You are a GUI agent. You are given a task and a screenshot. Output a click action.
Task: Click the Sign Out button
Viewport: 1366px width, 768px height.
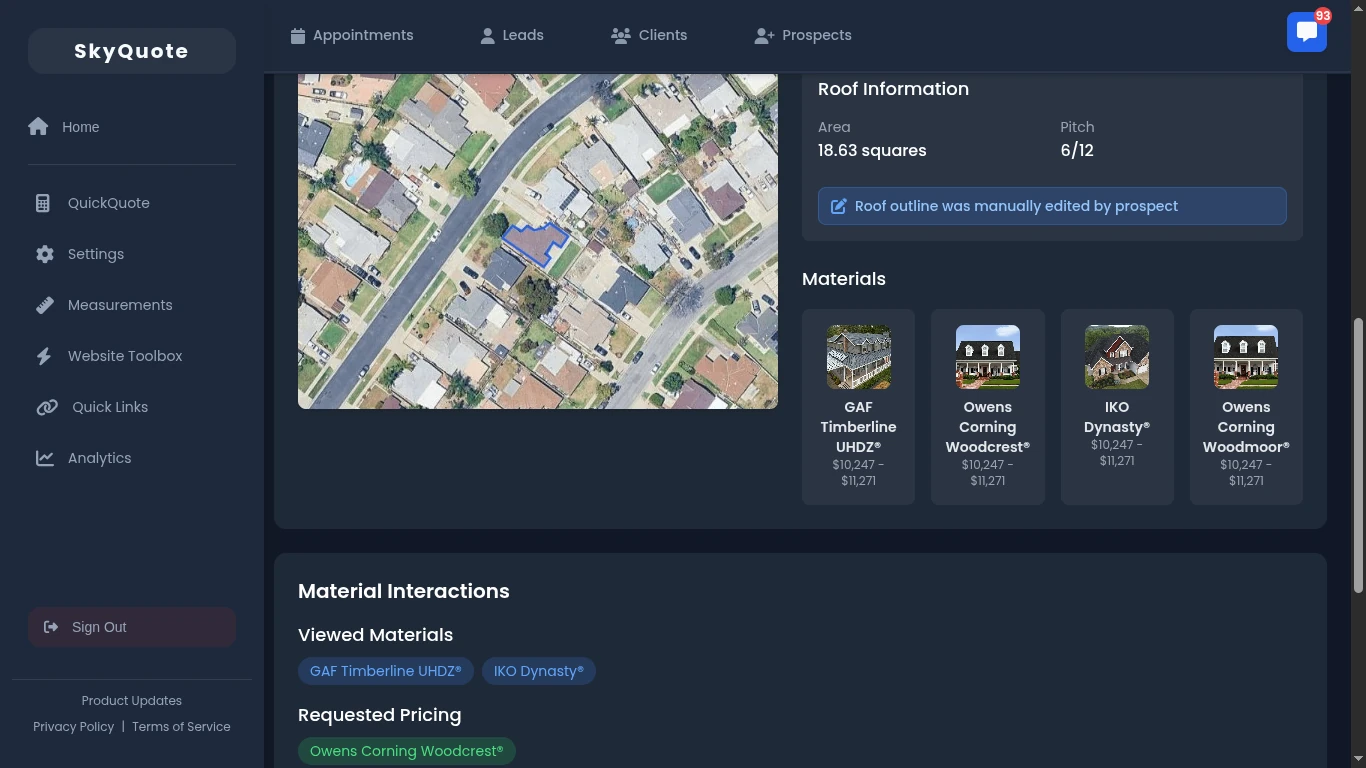[x=132, y=627]
